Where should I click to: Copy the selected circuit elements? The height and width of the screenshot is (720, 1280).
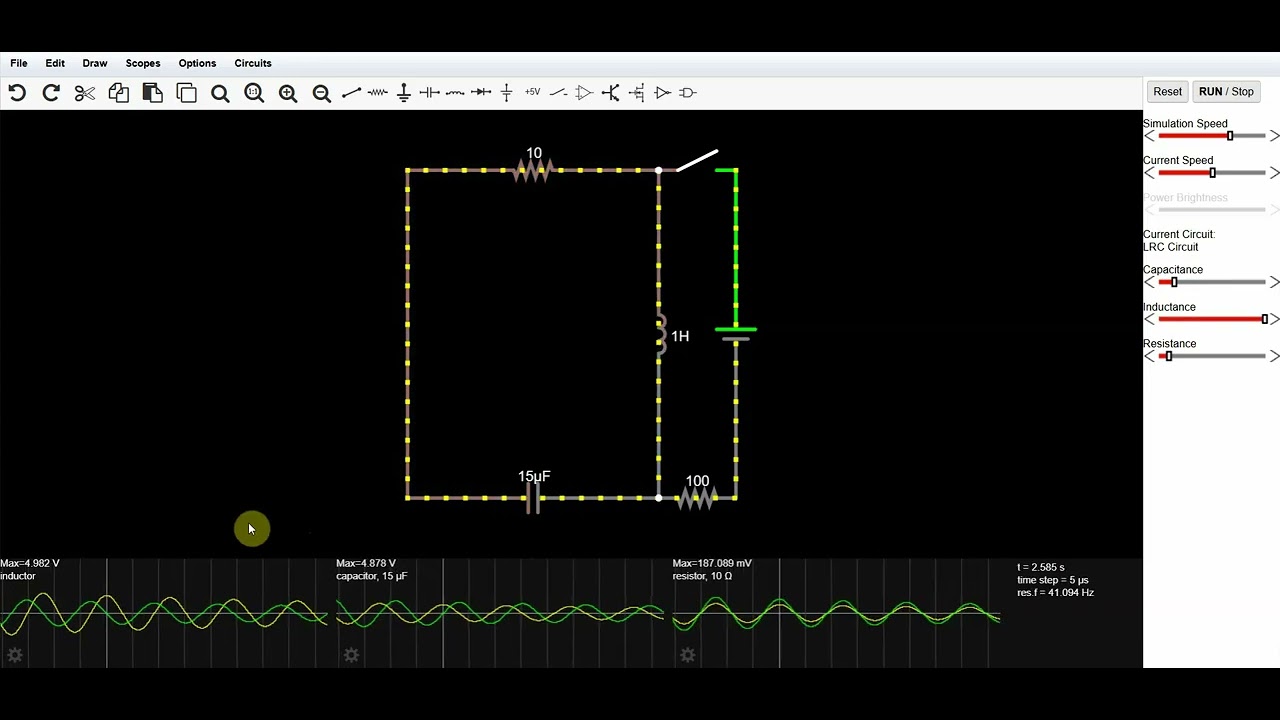tap(119, 93)
